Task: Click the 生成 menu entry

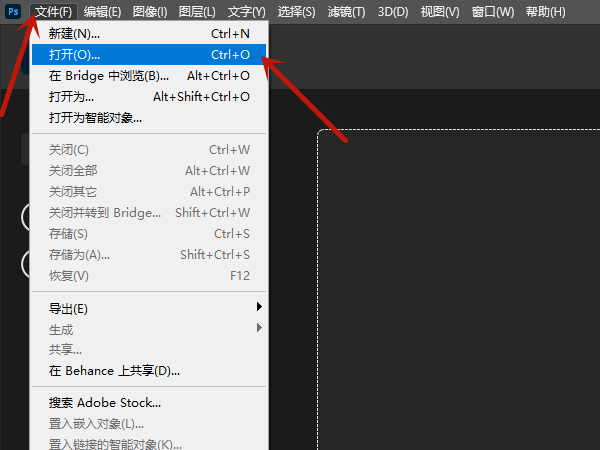Action: tap(149, 329)
